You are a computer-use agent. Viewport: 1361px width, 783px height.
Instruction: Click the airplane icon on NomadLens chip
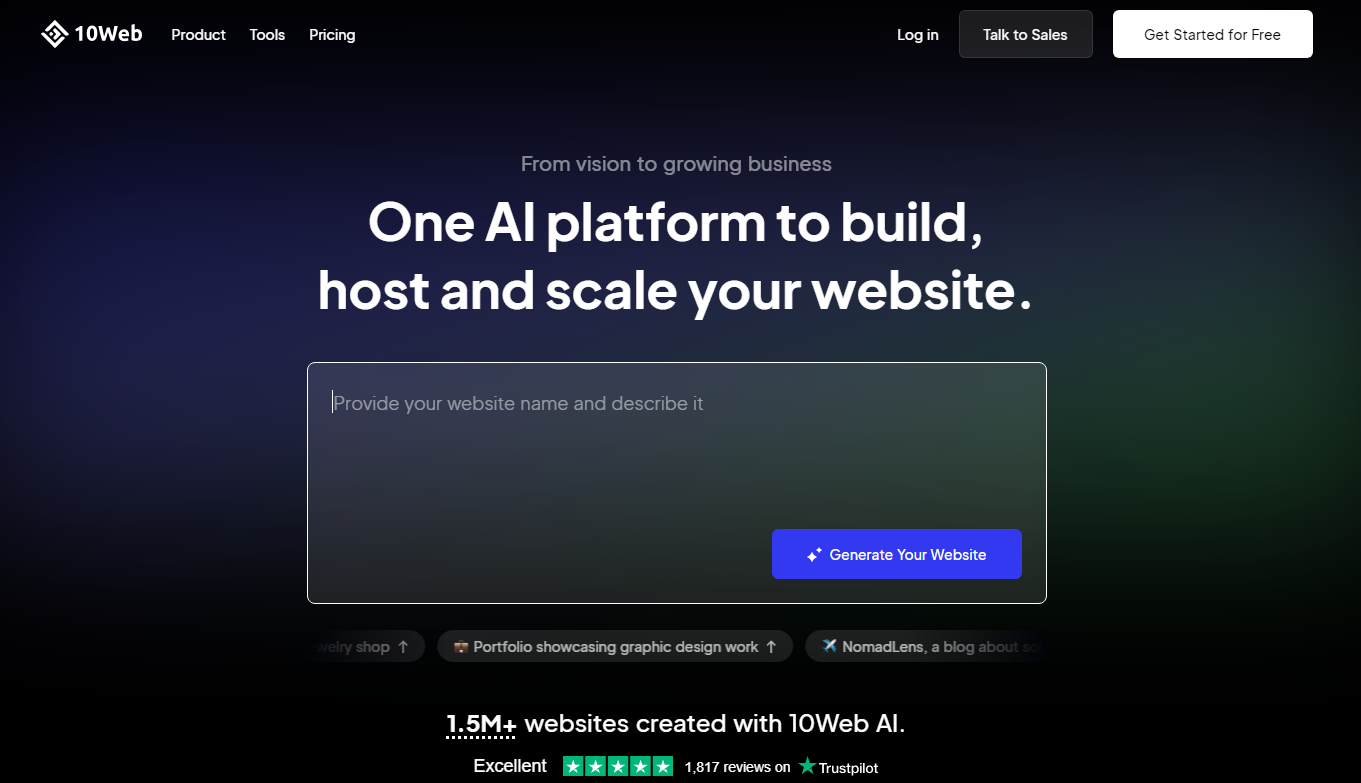[x=829, y=646]
